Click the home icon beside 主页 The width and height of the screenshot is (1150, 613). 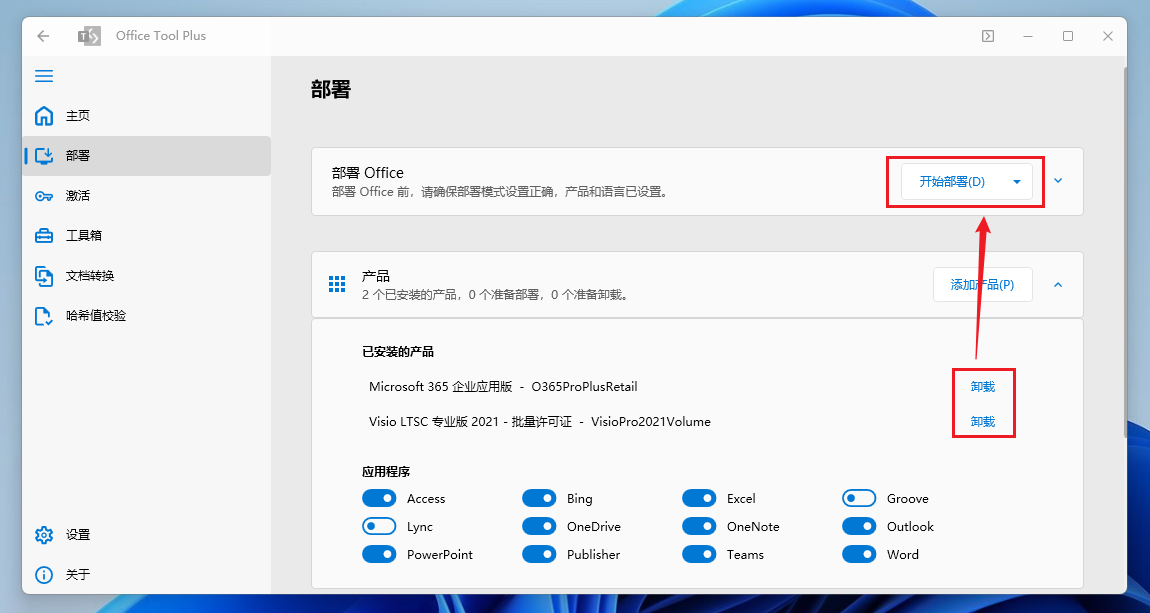(44, 116)
